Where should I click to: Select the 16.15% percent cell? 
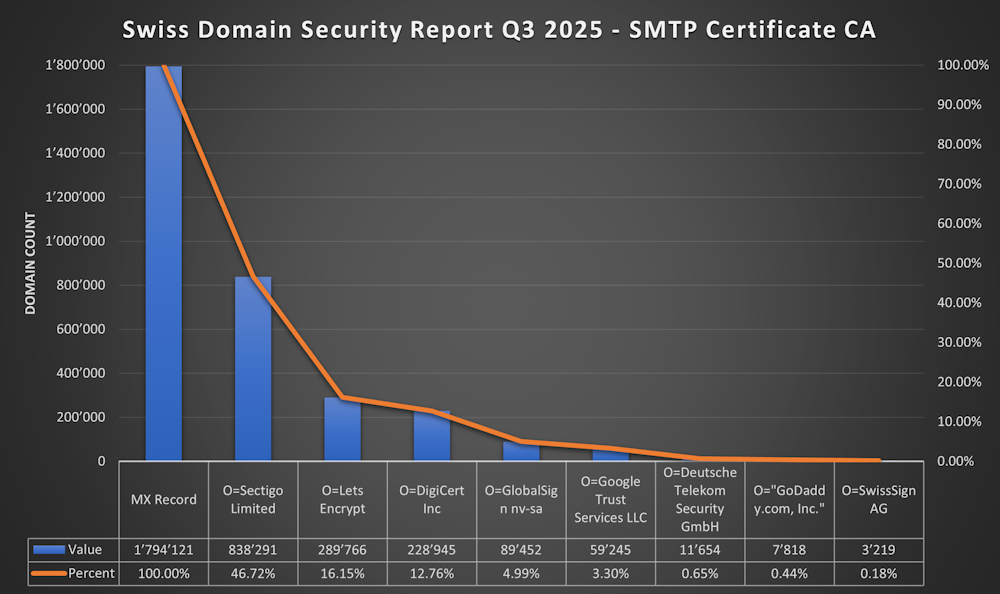tap(342, 573)
